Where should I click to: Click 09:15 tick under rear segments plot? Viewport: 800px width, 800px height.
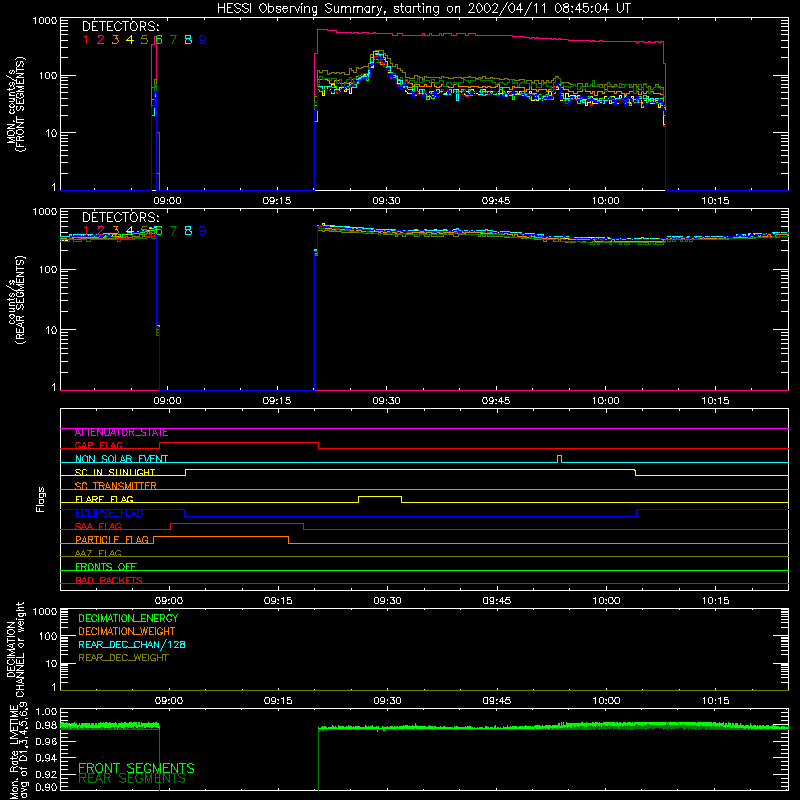(277, 401)
